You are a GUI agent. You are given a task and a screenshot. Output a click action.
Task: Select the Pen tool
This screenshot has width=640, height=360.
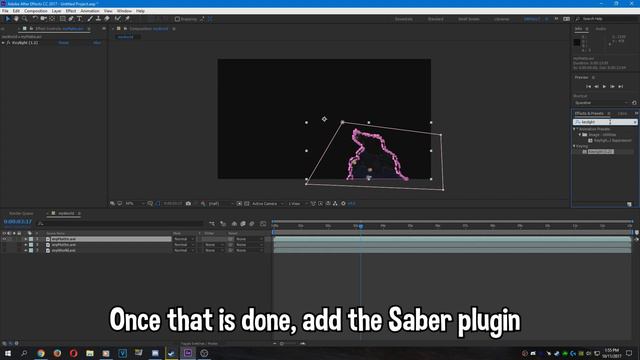(71, 19)
